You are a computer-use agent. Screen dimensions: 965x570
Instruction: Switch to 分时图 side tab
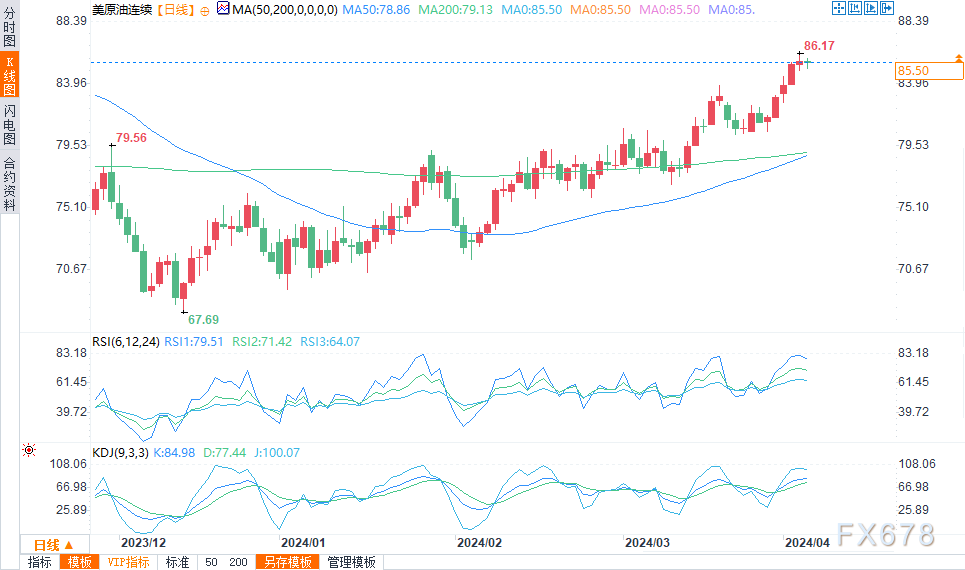pos(9,27)
